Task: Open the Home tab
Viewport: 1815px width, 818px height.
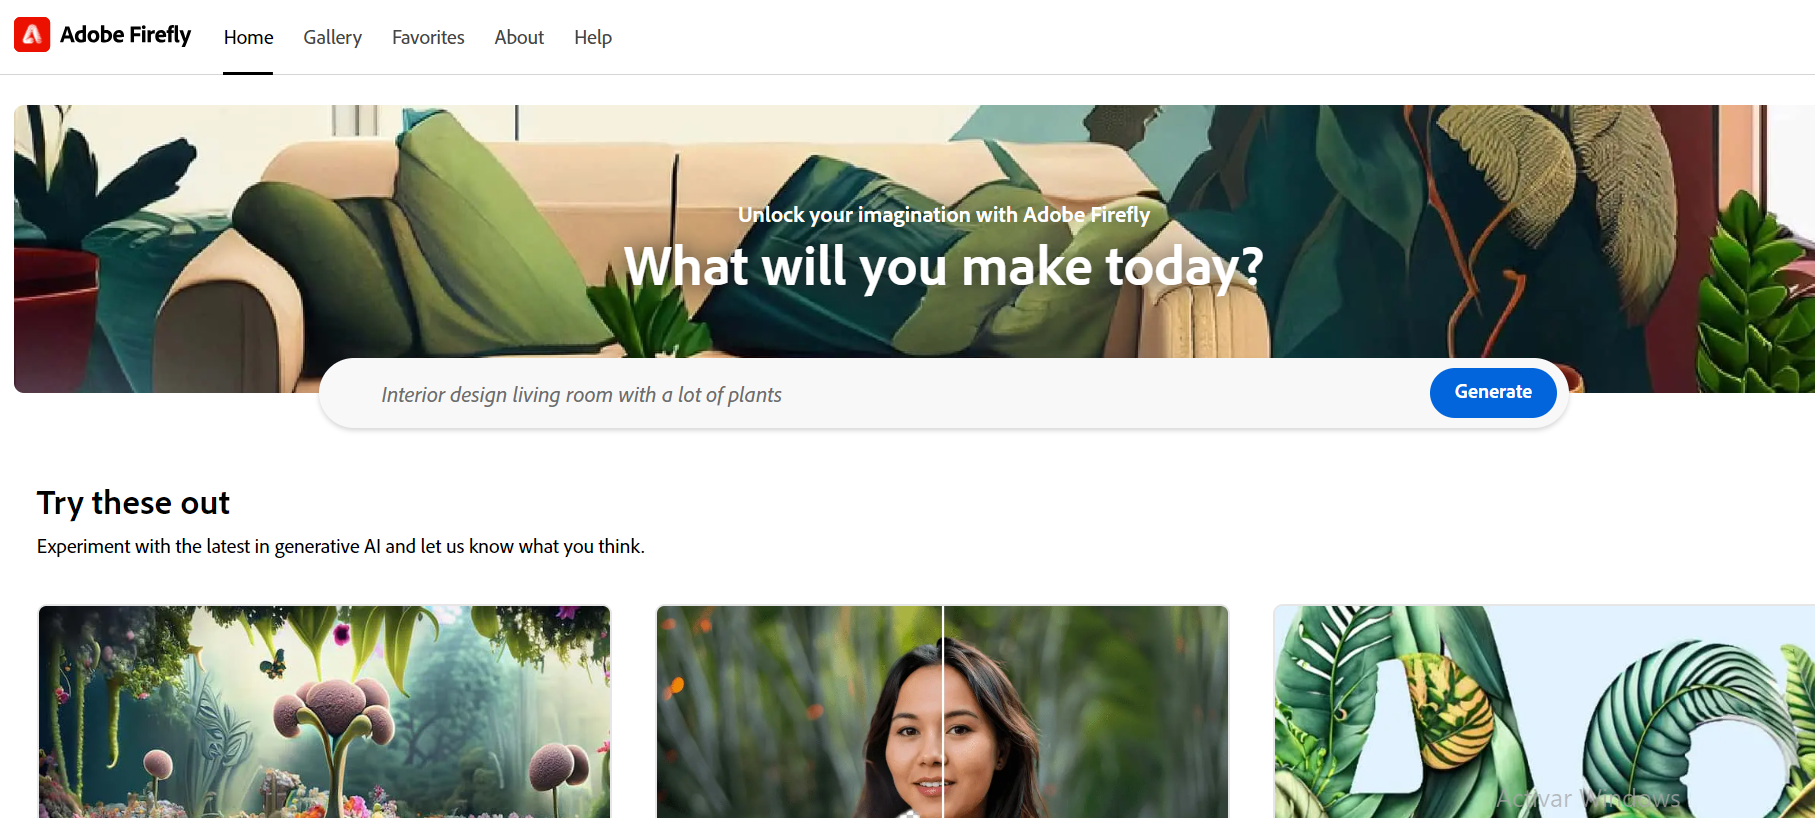Action: [x=248, y=37]
